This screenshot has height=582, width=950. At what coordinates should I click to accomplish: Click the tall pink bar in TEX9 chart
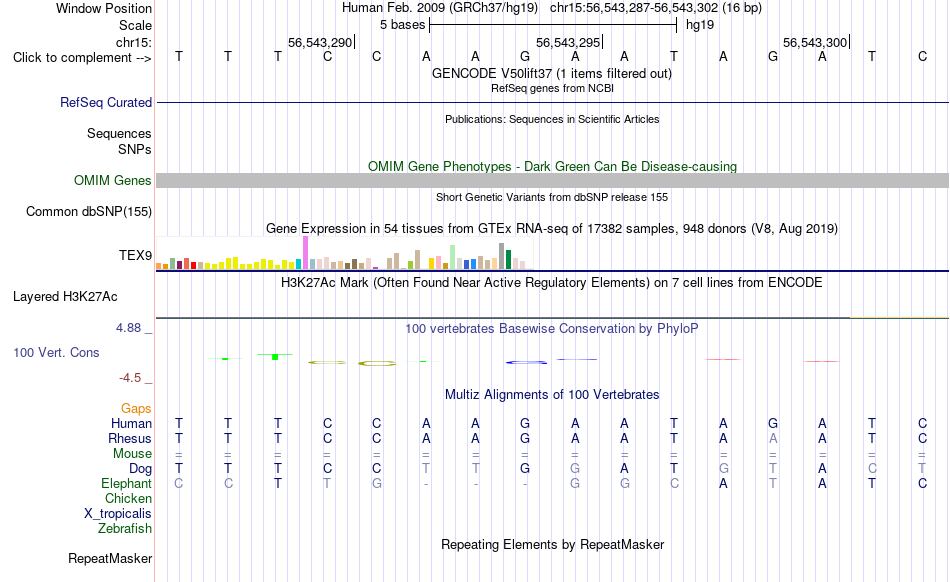click(305, 253)
